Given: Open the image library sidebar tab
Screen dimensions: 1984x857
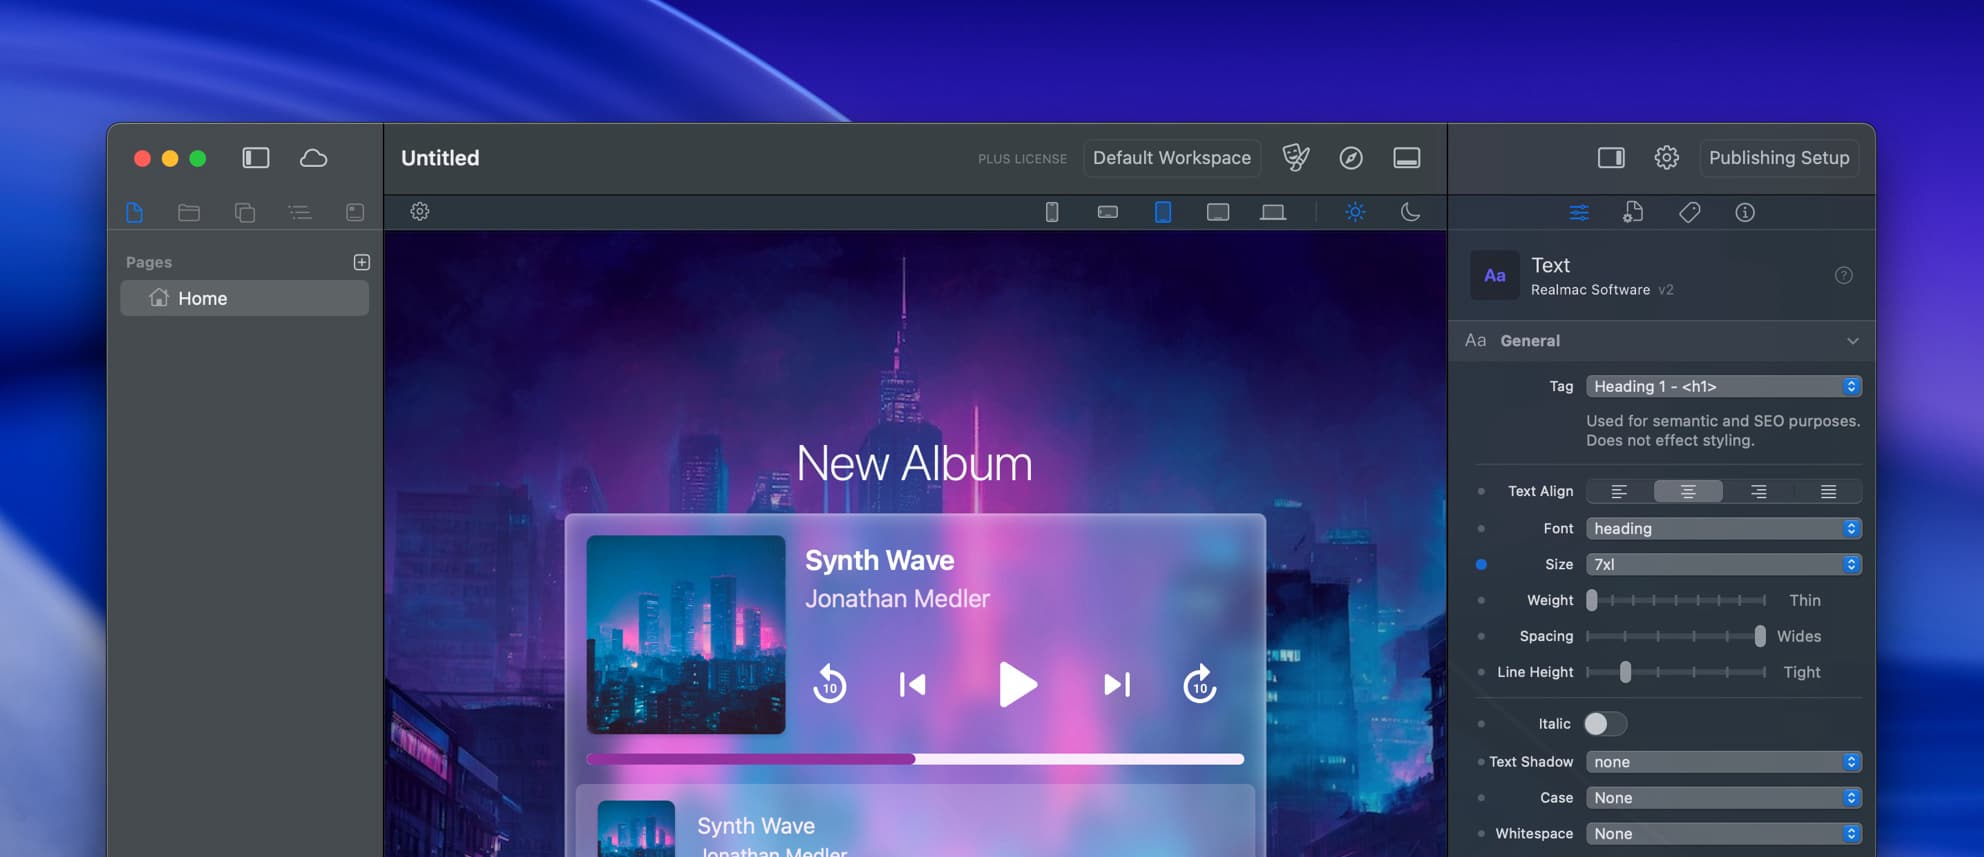Looking at the screenshot, I should (x=355, y=212).
